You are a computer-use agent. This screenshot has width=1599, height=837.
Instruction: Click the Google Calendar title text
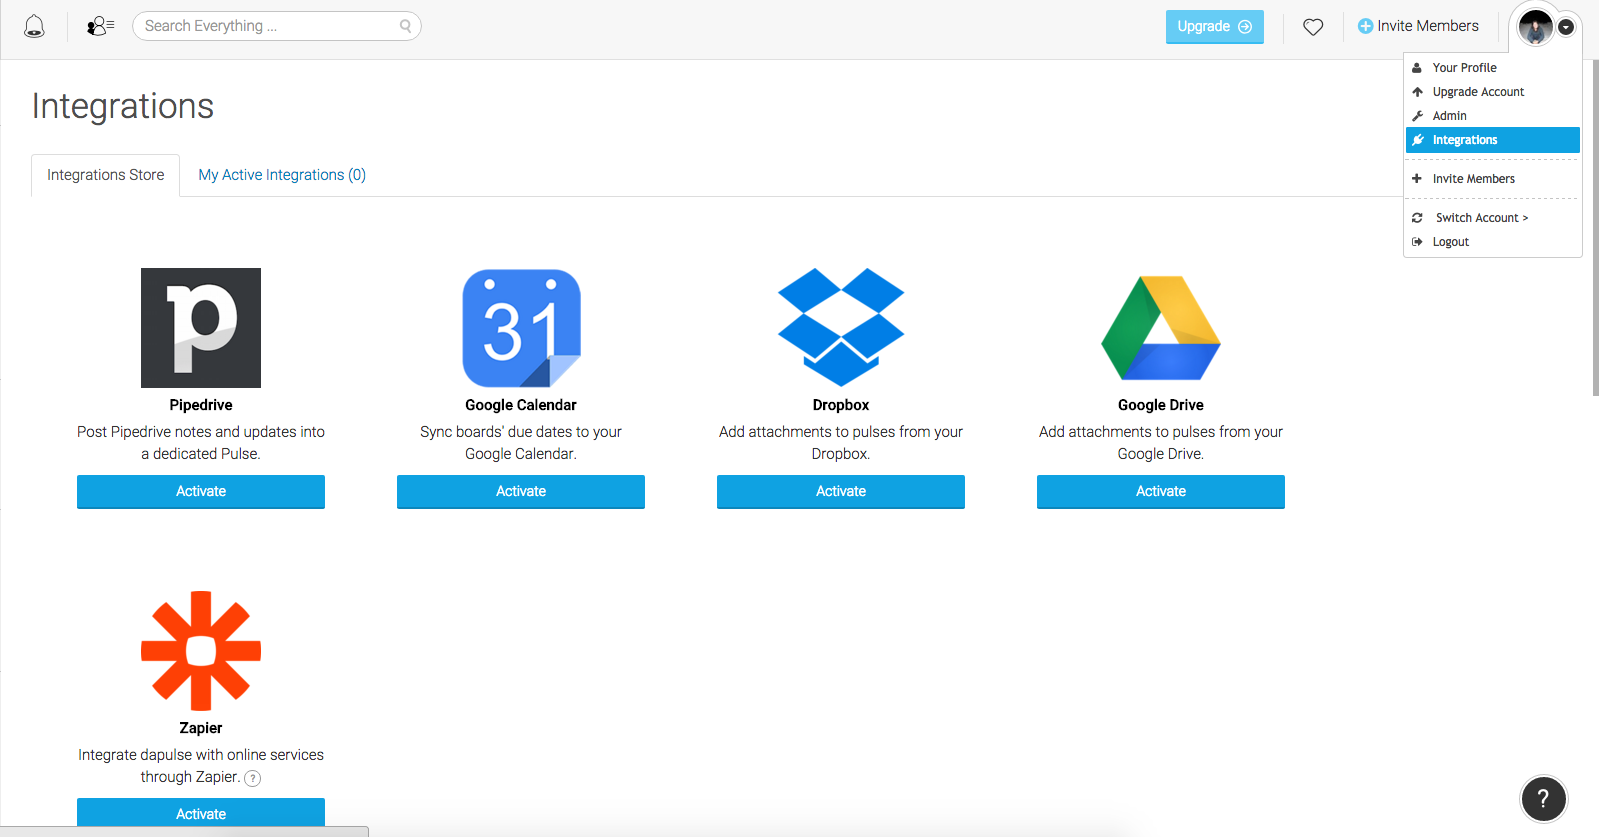tap(521, 405)
